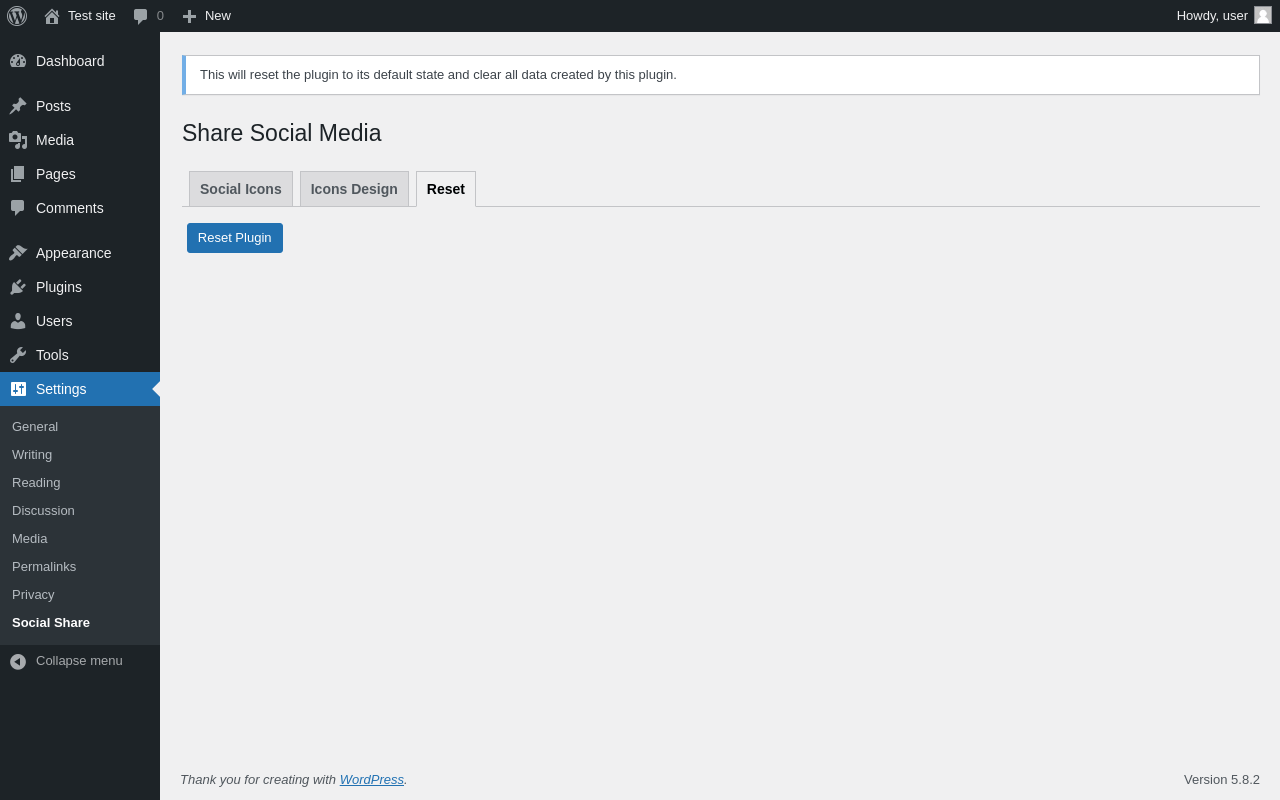The width and height of the screenshot is (1280, 800).
Task: Open the Posts menu
Action: (80, 106)
